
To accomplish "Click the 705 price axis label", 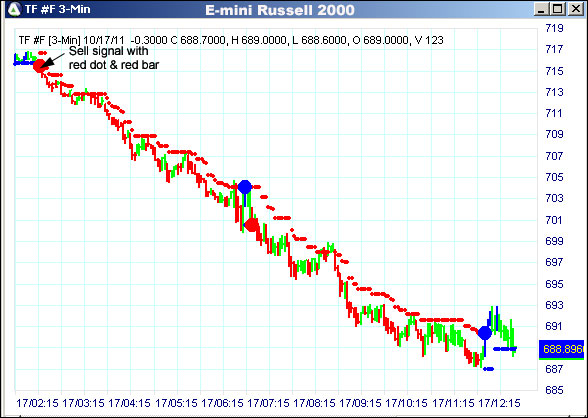I will click(x=554, y=177).
